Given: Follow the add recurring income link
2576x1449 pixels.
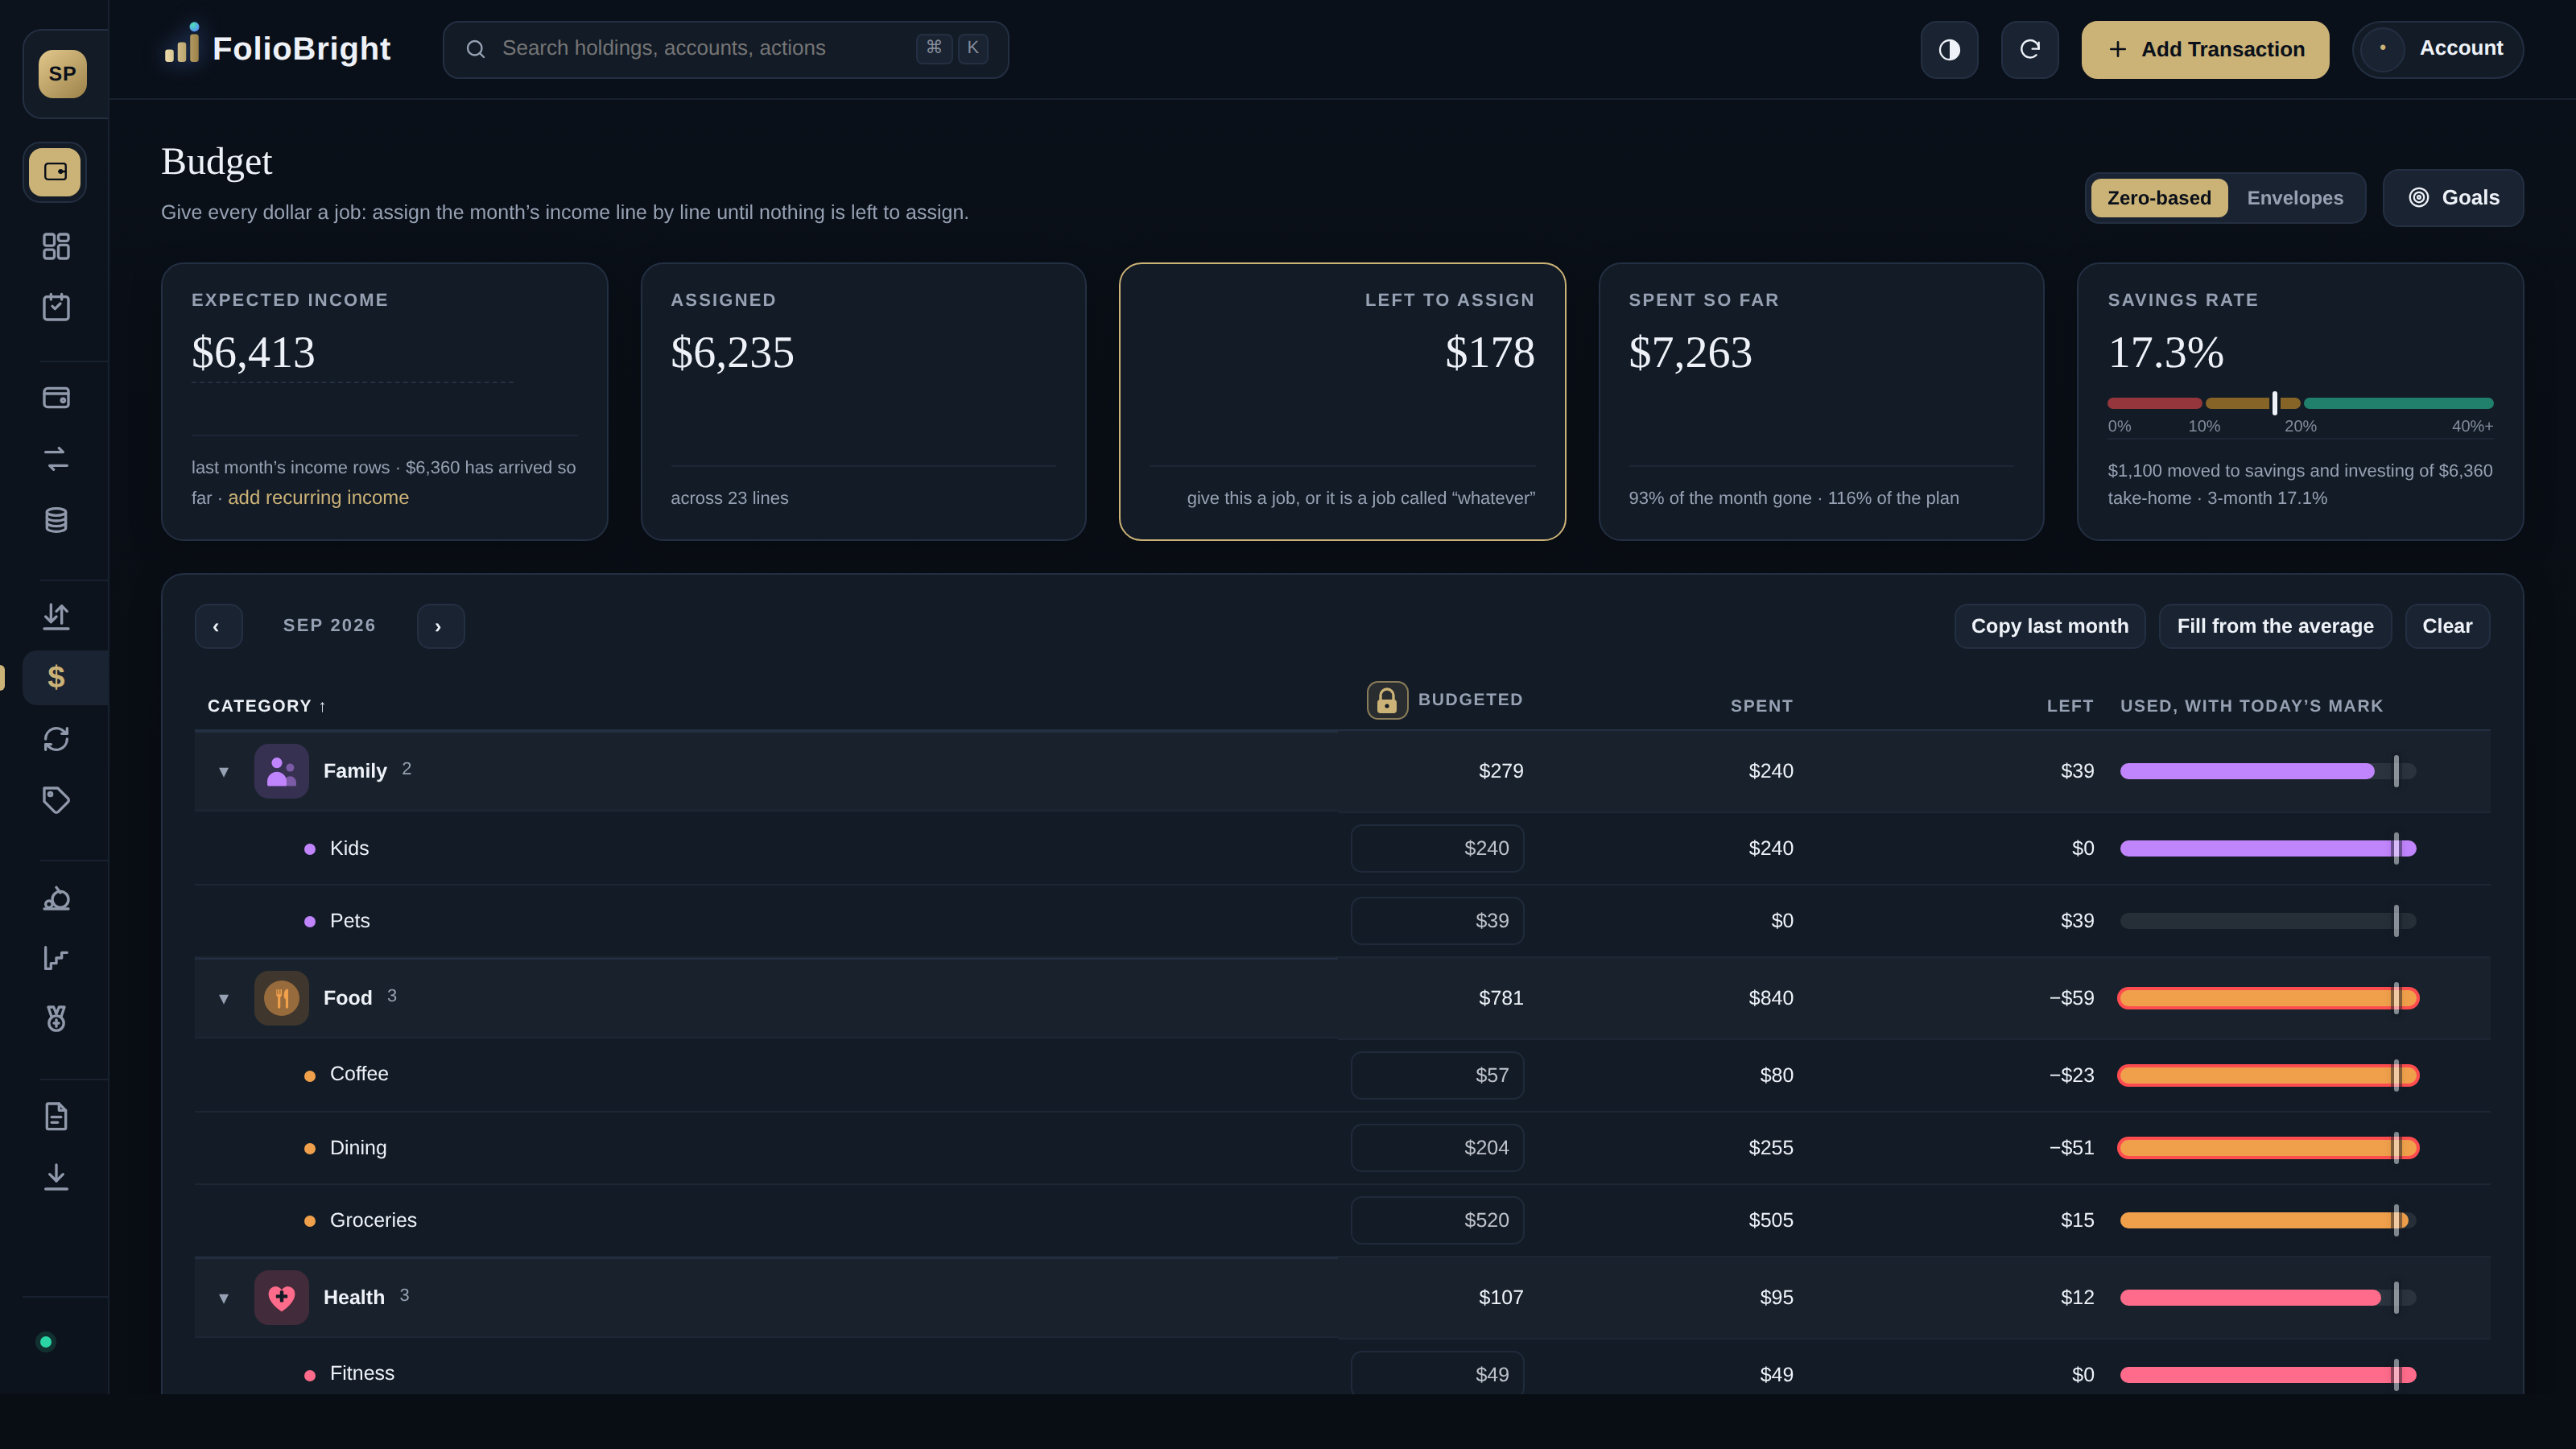Looking at the screenshot, I should (x=318, y=497).
